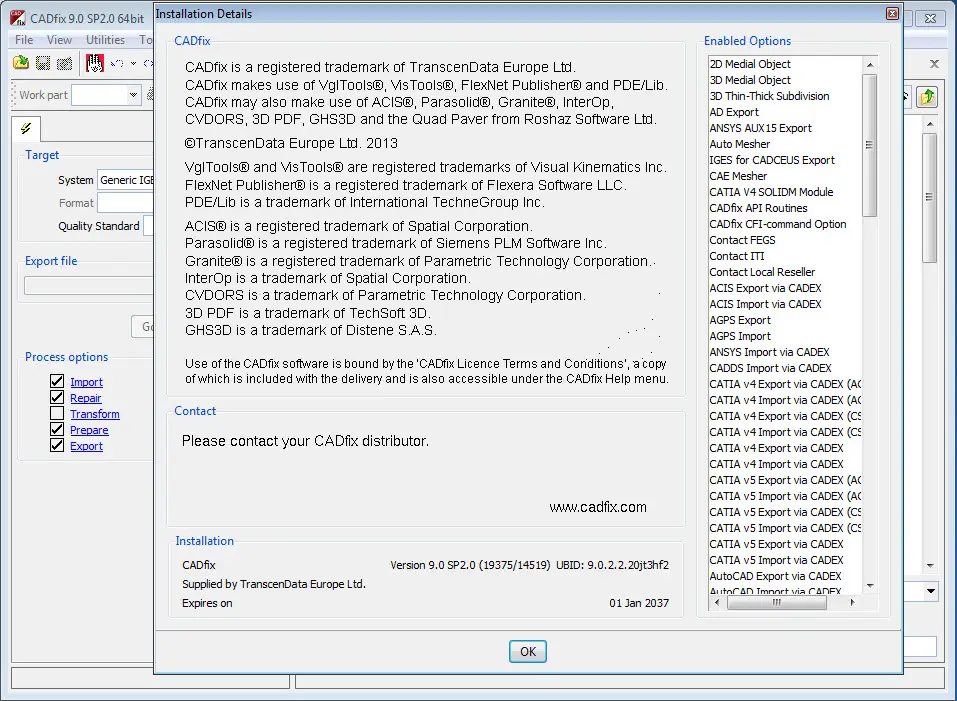Click the Format input field
Screen dimensions: 957x701
click(x=126, y=203)
